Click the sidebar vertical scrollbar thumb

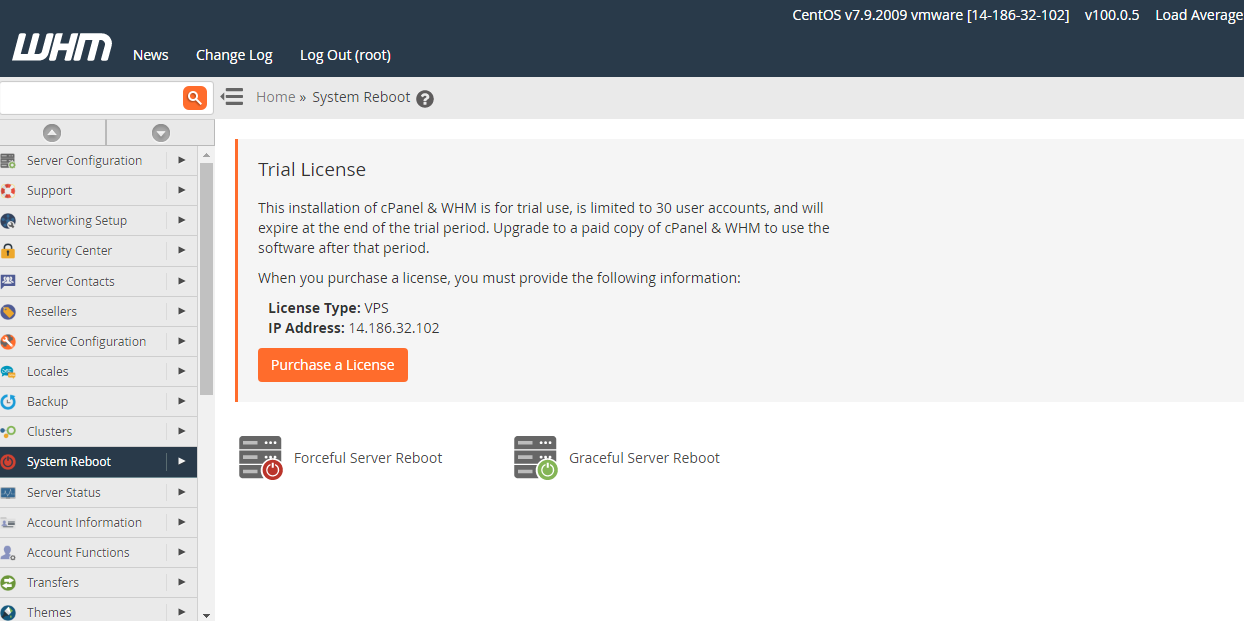[x=206, y=278]
